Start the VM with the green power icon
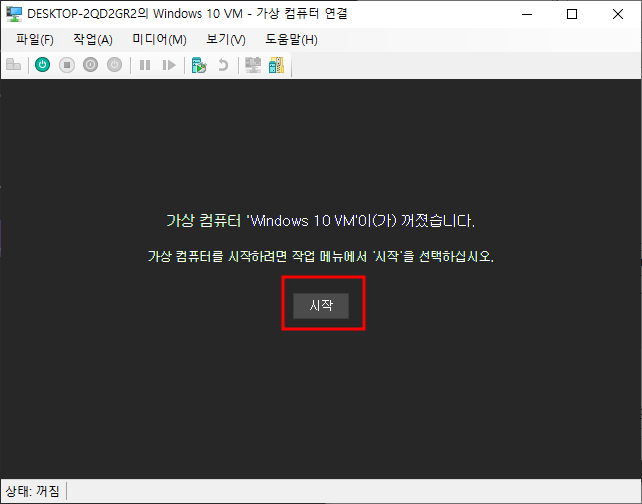 43,65
